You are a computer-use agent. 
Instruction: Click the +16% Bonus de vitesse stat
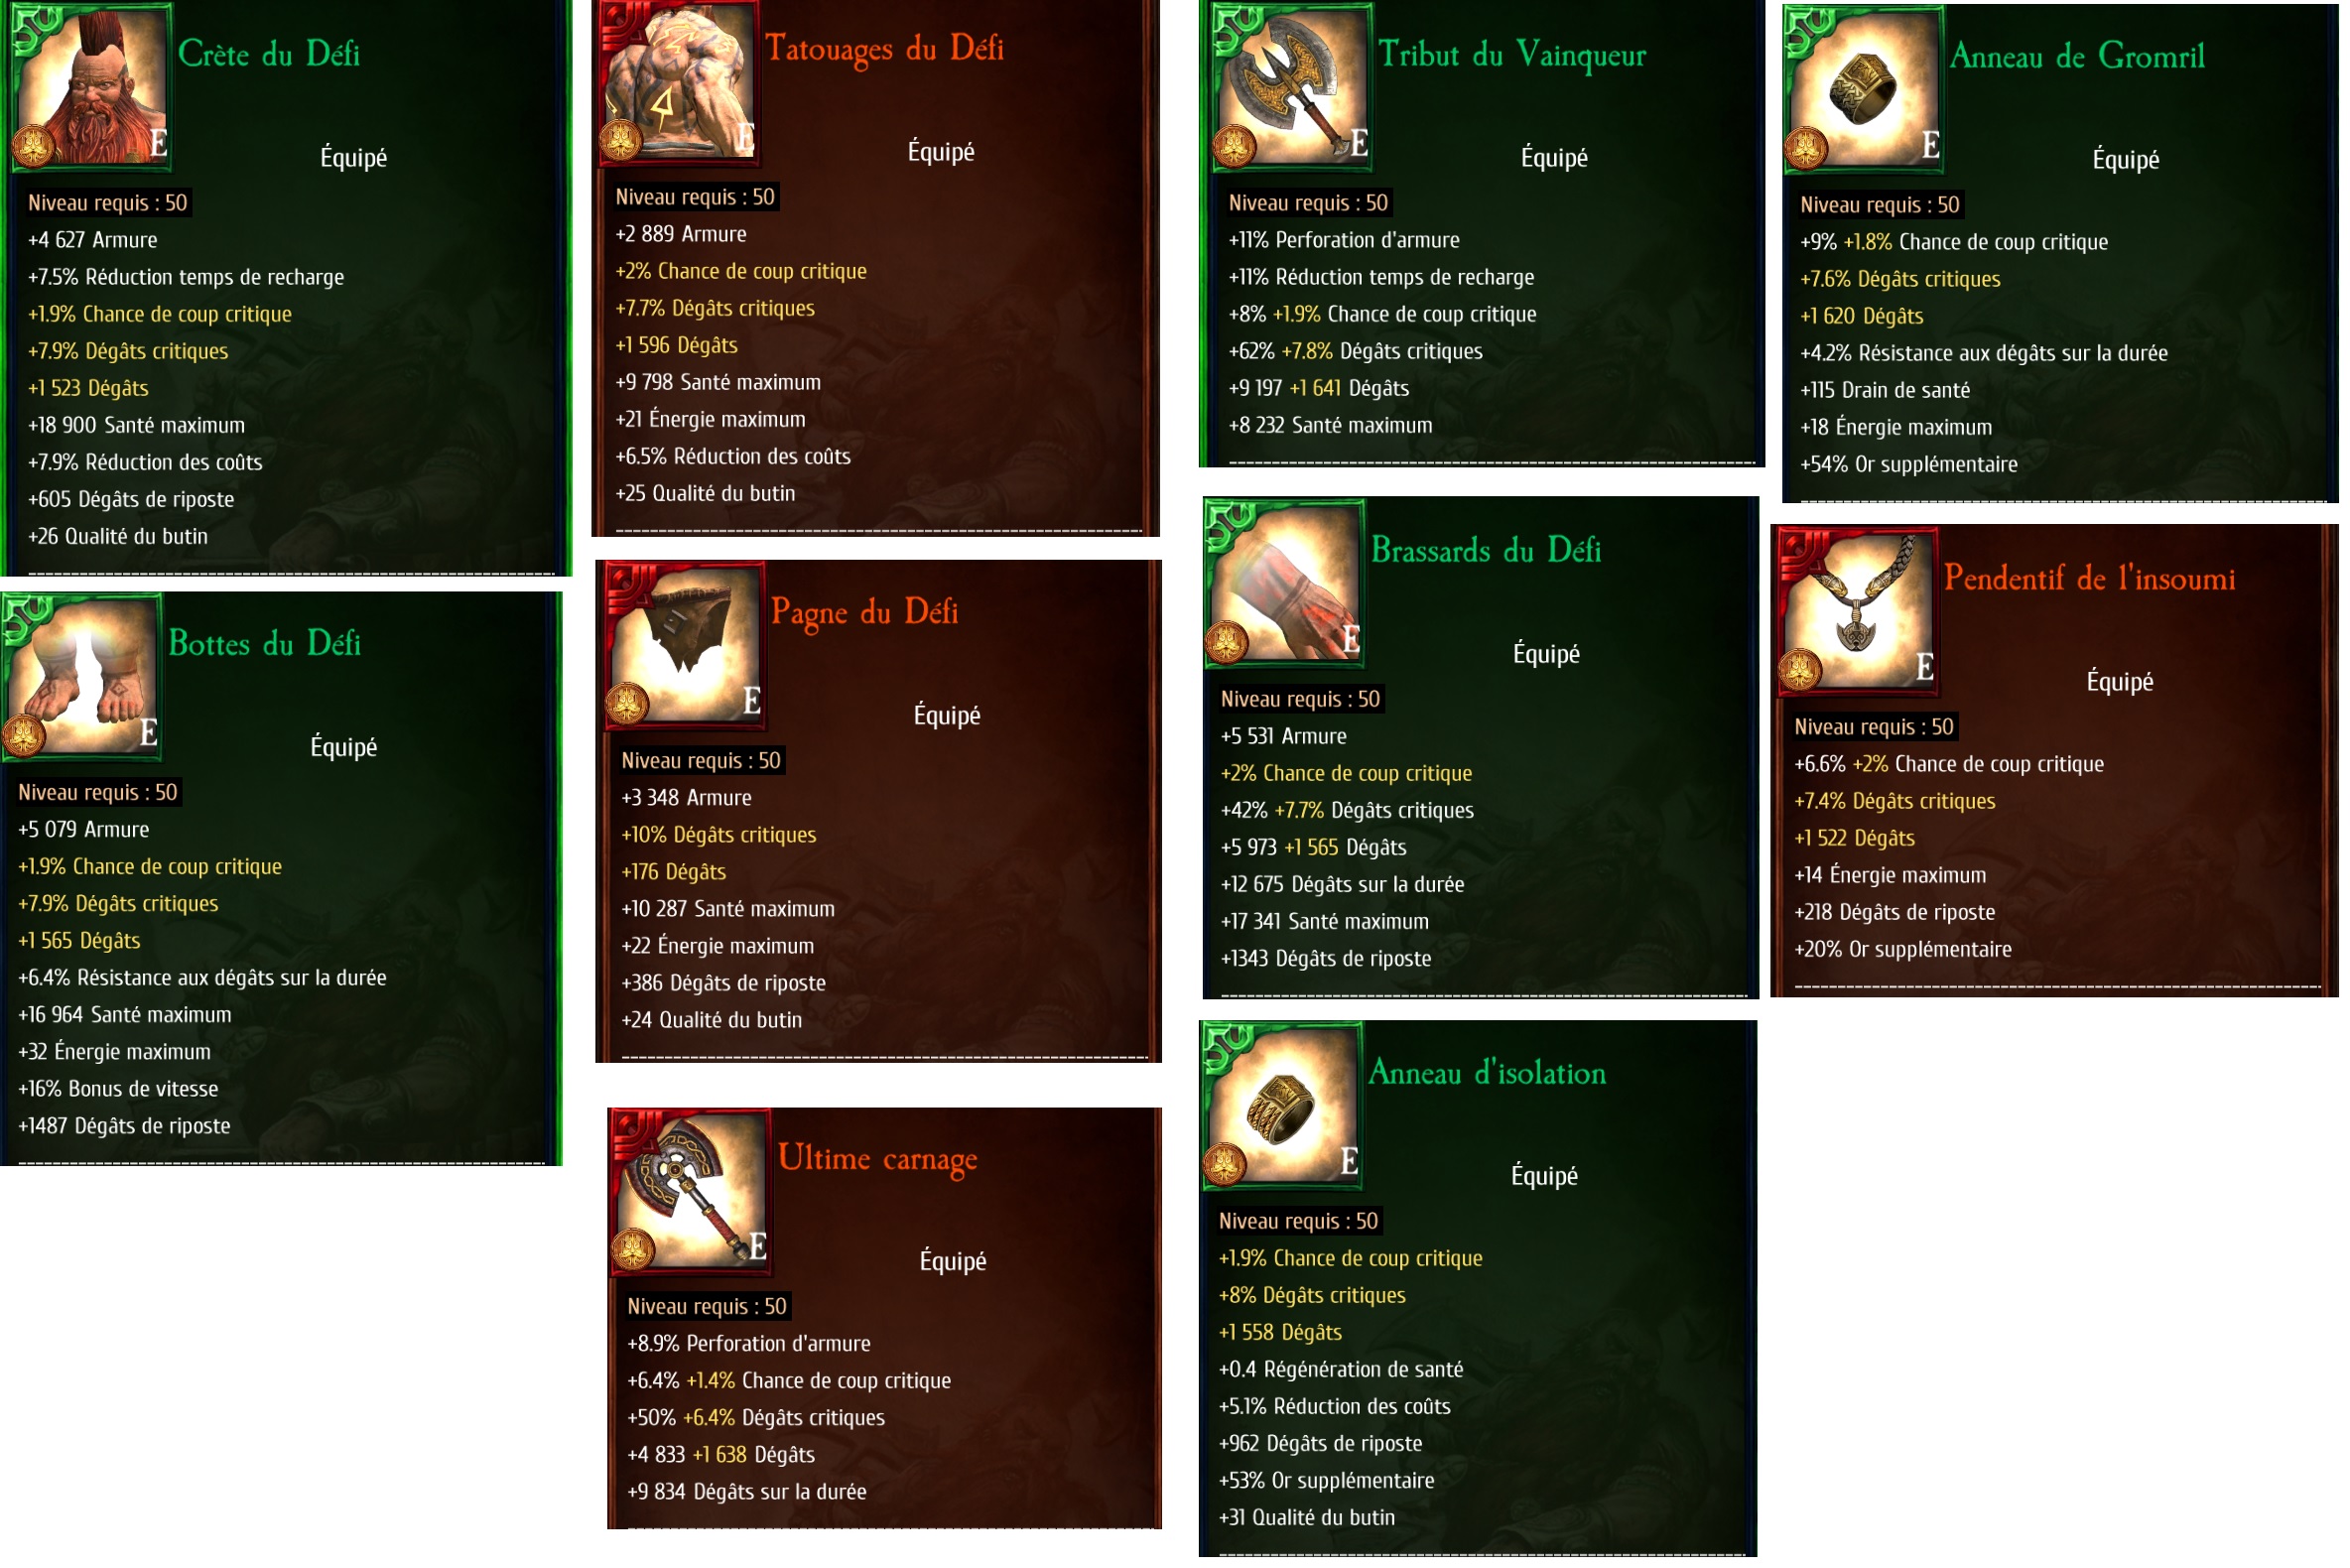coord(118,1089)
